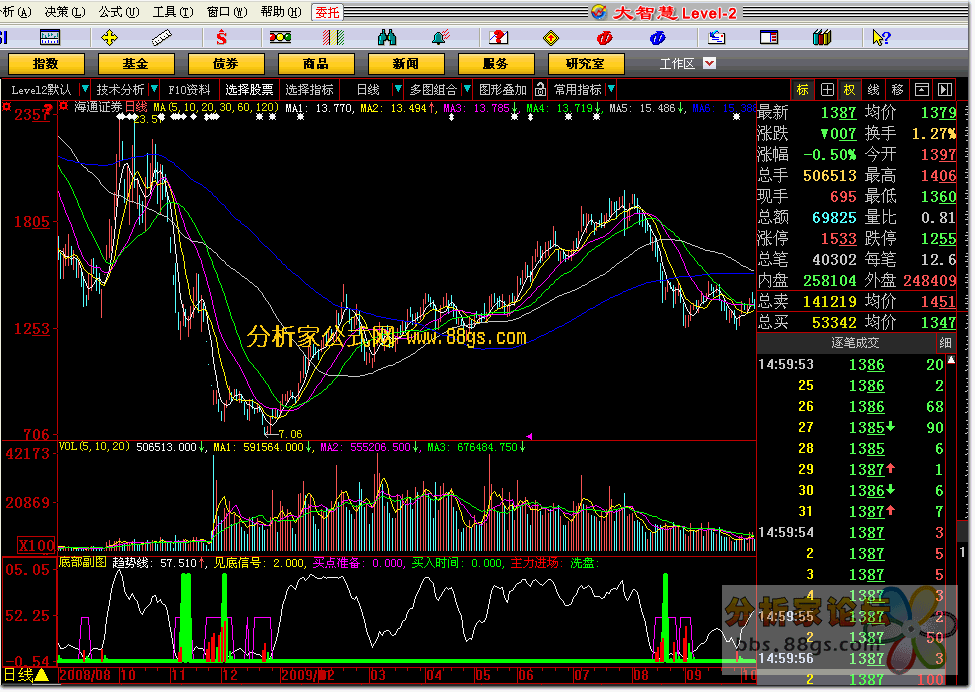Click the red circular phi icon

(604, 38)
